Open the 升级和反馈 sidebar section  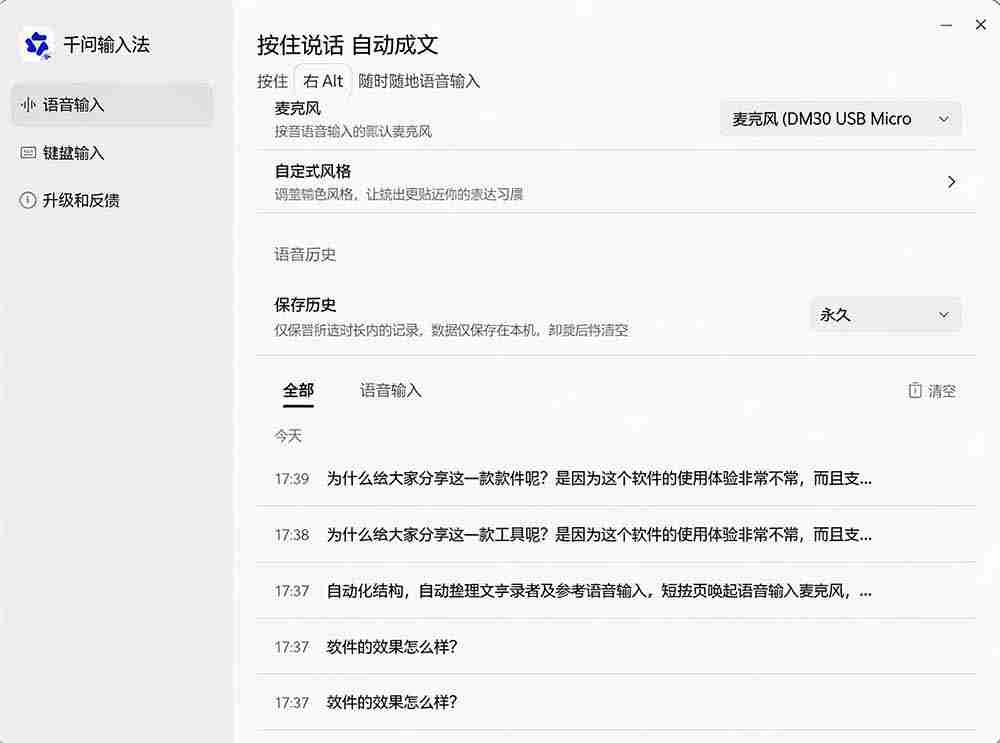[112, 200]
